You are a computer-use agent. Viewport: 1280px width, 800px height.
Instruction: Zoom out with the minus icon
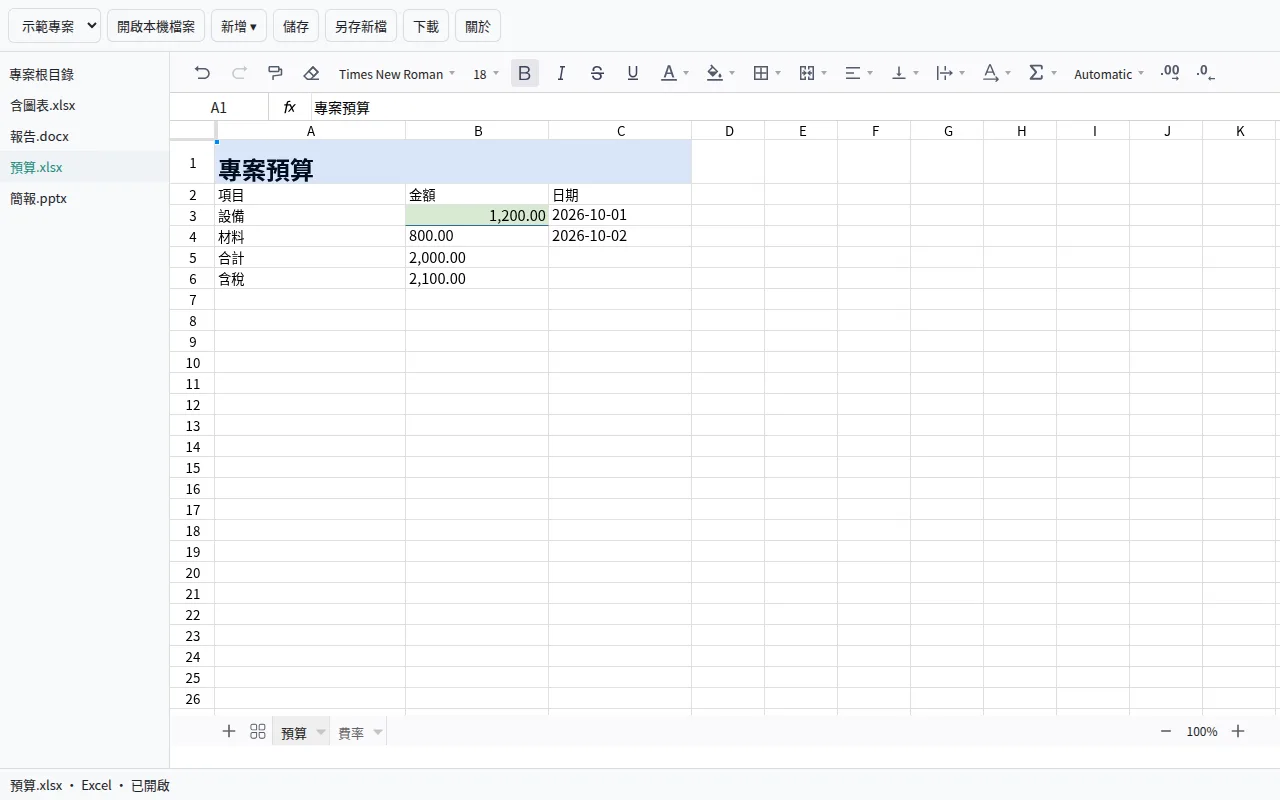pyautogui.click(x=1166, y=732)
